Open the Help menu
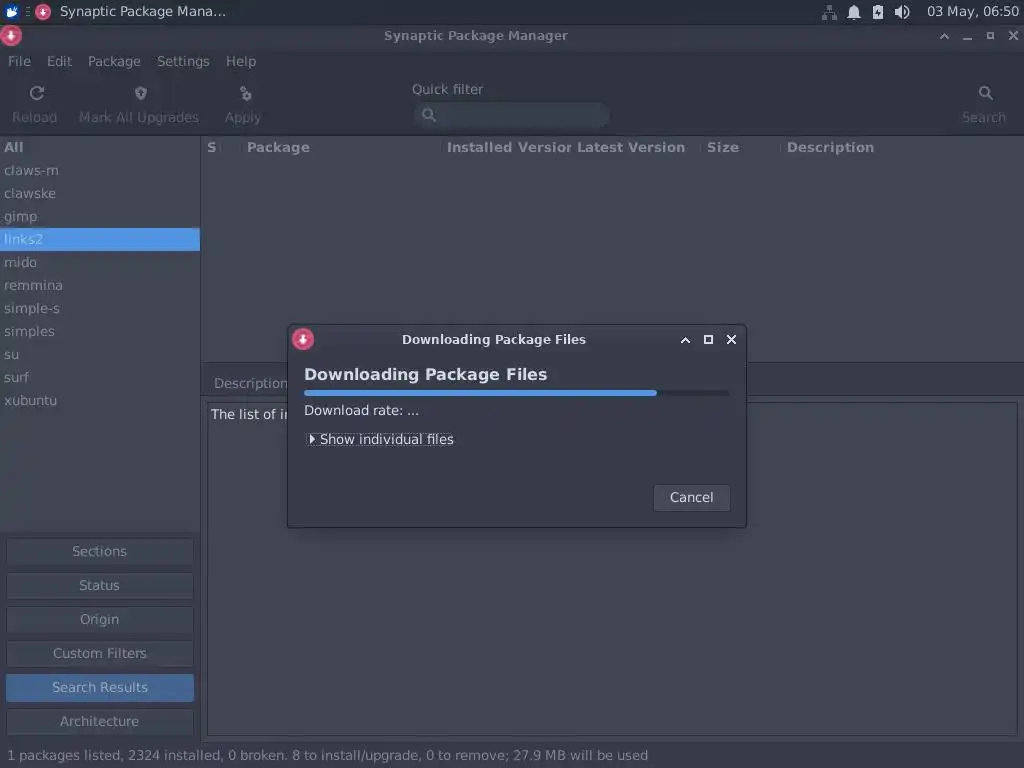This screenshot has width=1024, height=768. point(241,61)
